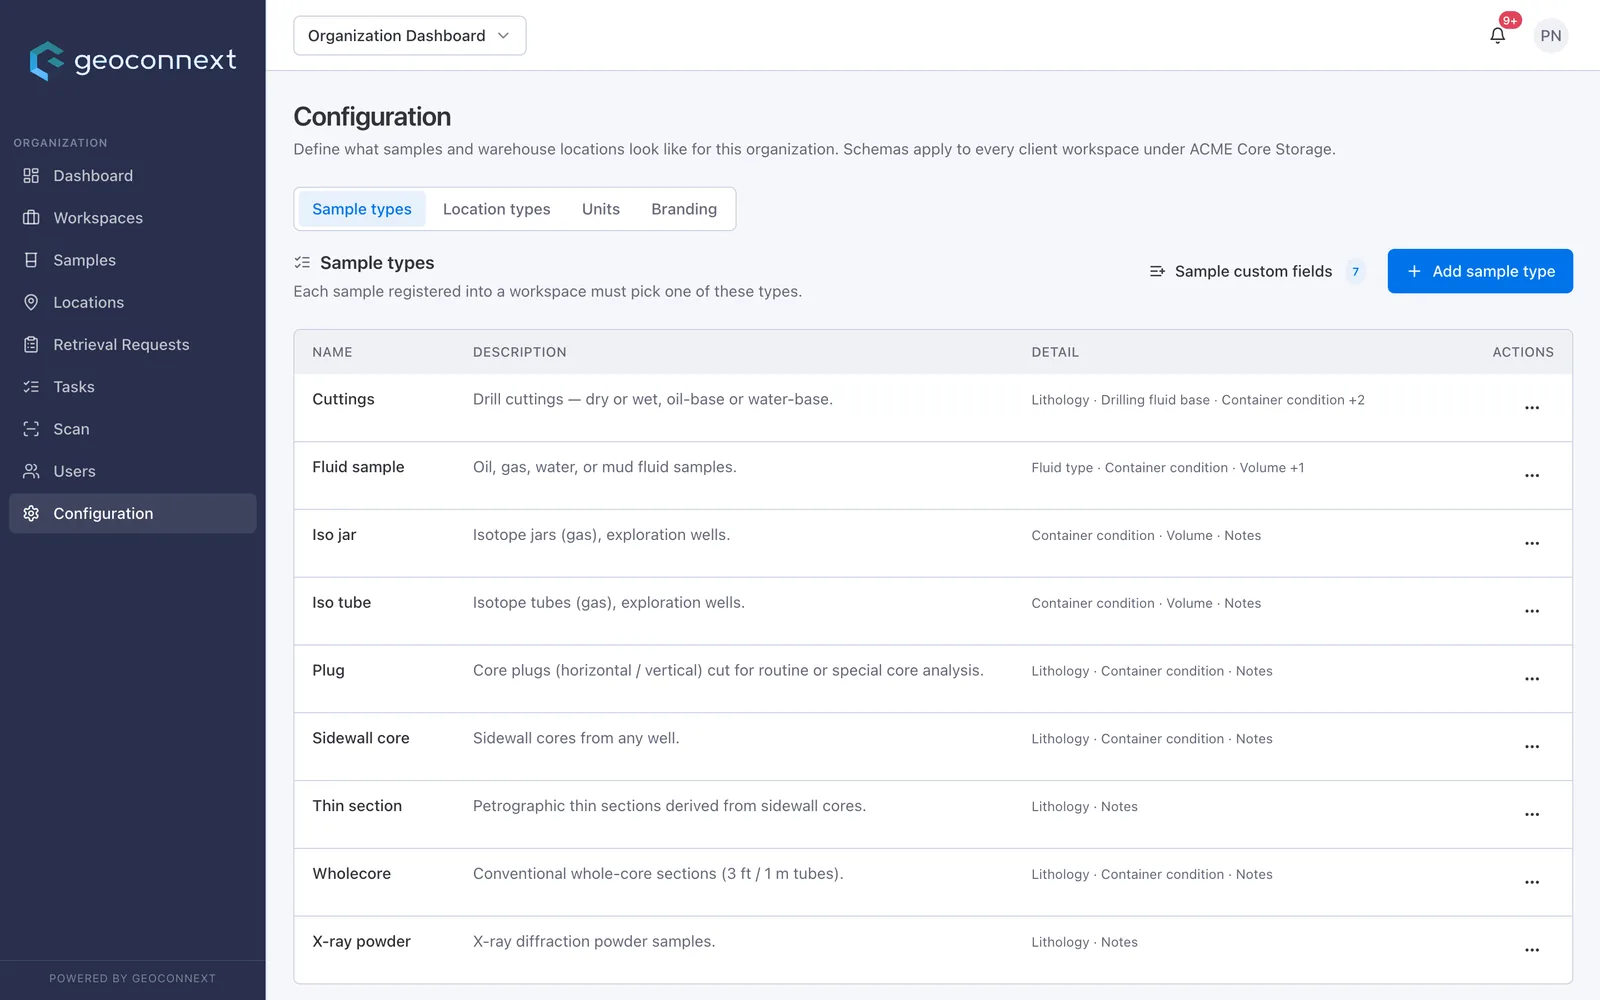This screenshot has height=1000, width=1600.
Task: Open actions menu for Iso tube row
Action: pos(1531,611)
